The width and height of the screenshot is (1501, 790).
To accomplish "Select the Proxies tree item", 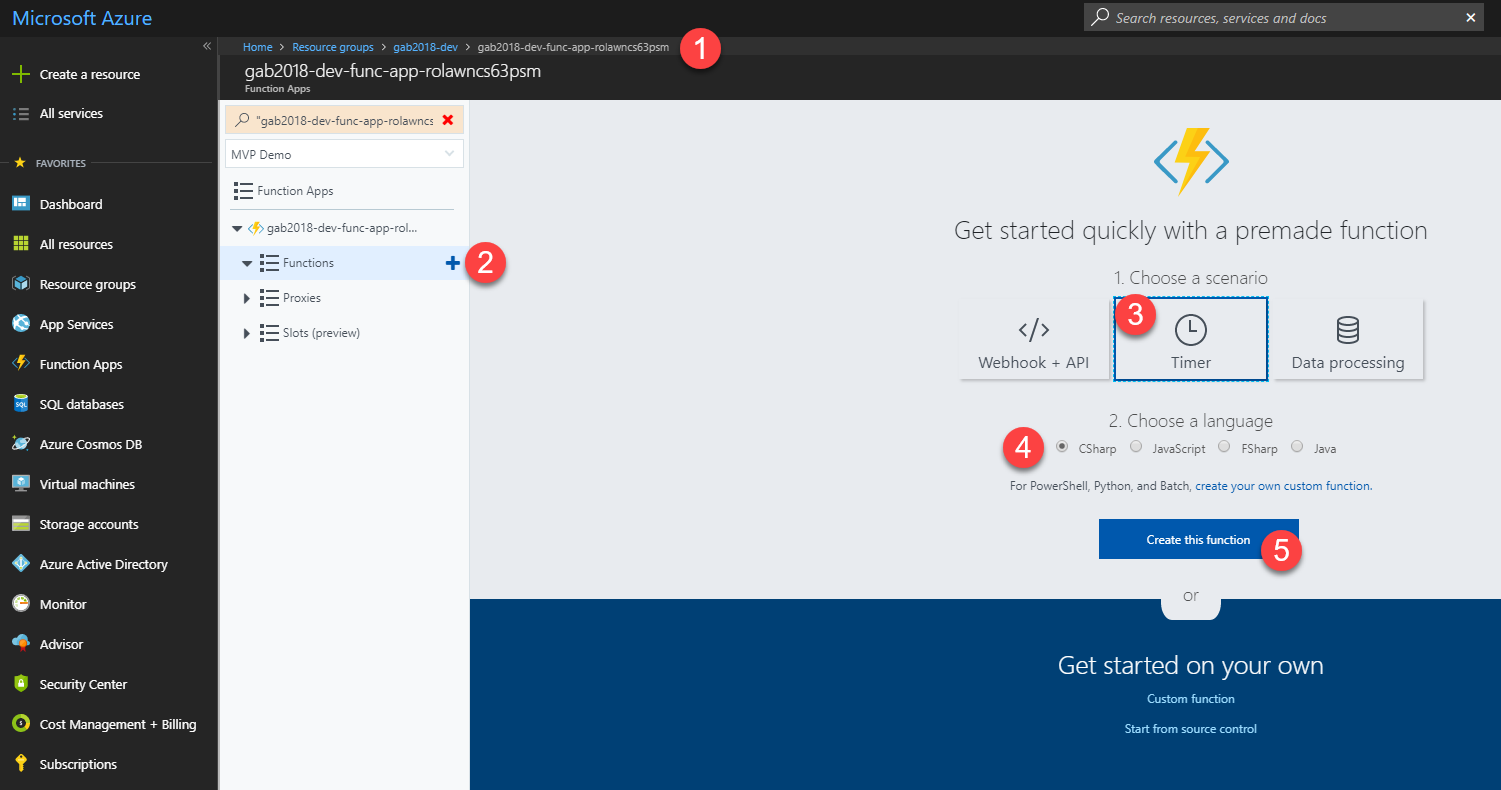I will 302,298.
